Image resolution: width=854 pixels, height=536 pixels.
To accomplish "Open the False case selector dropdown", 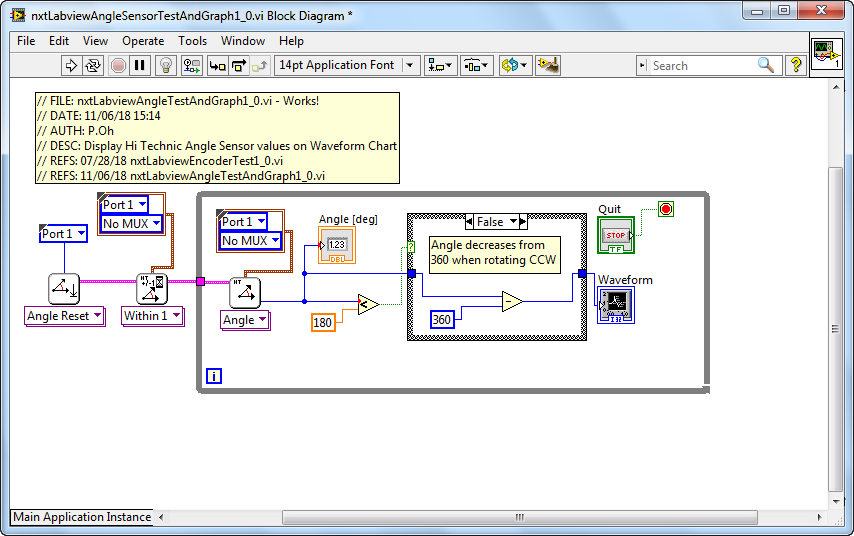I will coord(496,222).
